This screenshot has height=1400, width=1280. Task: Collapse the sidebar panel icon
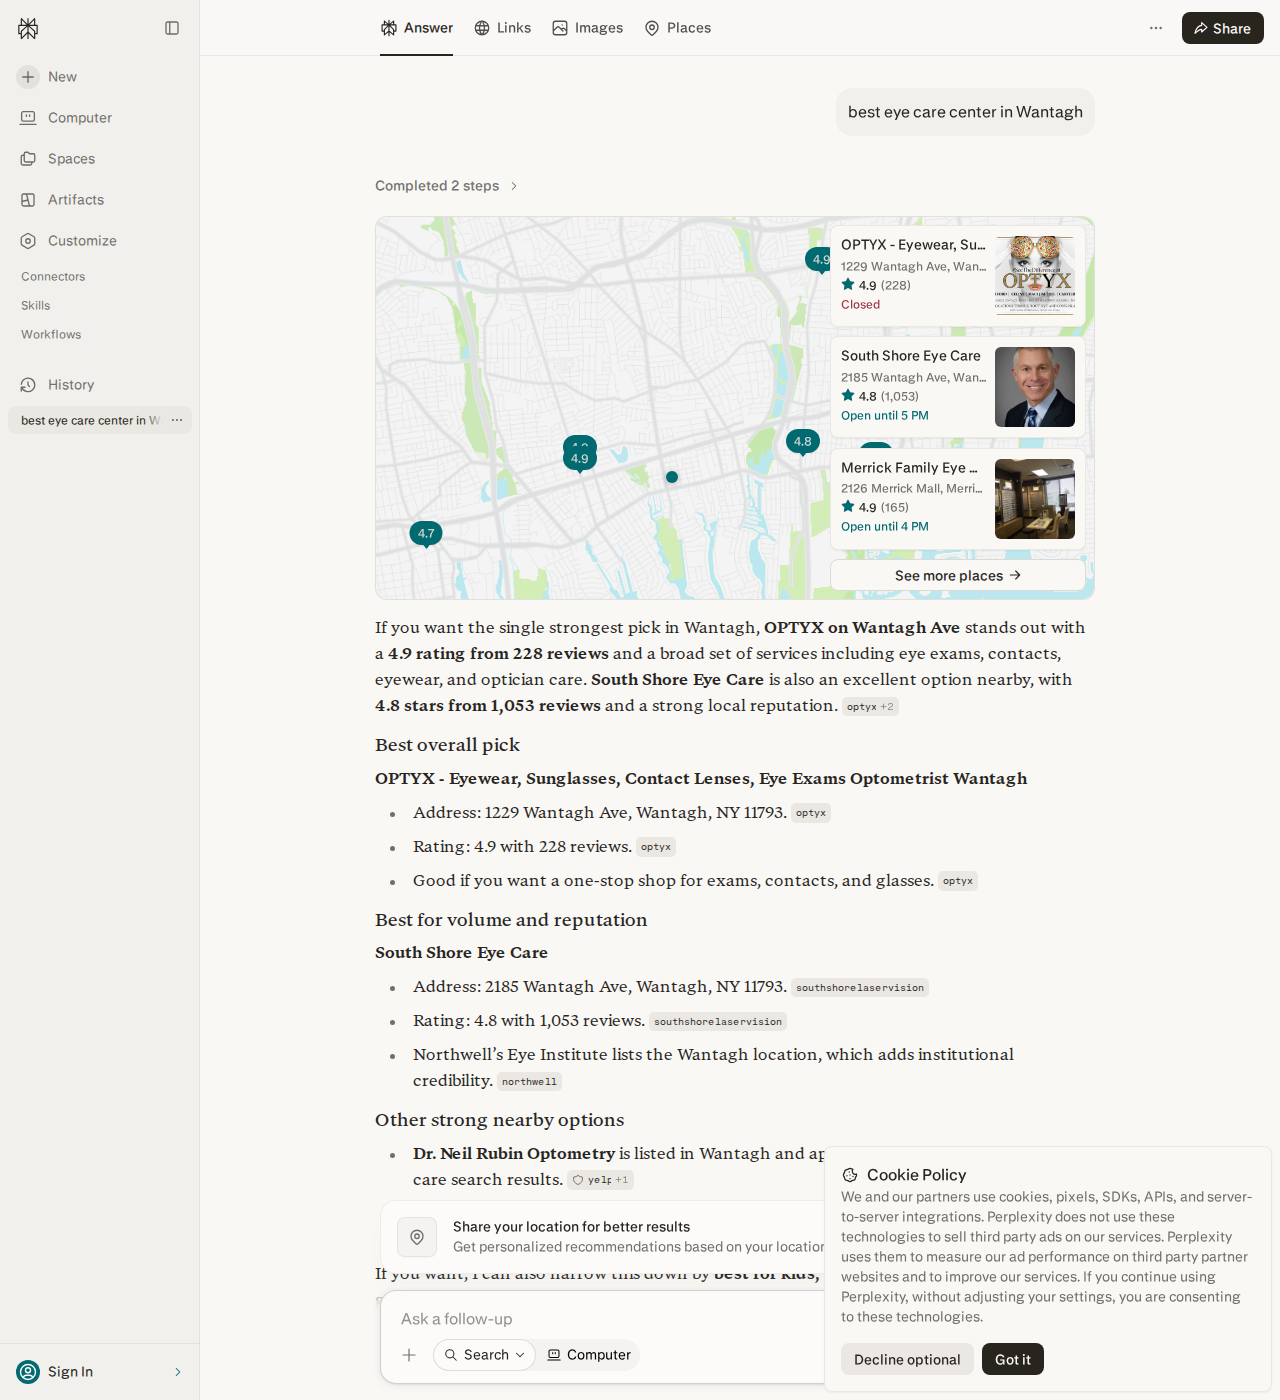[172, 28]
